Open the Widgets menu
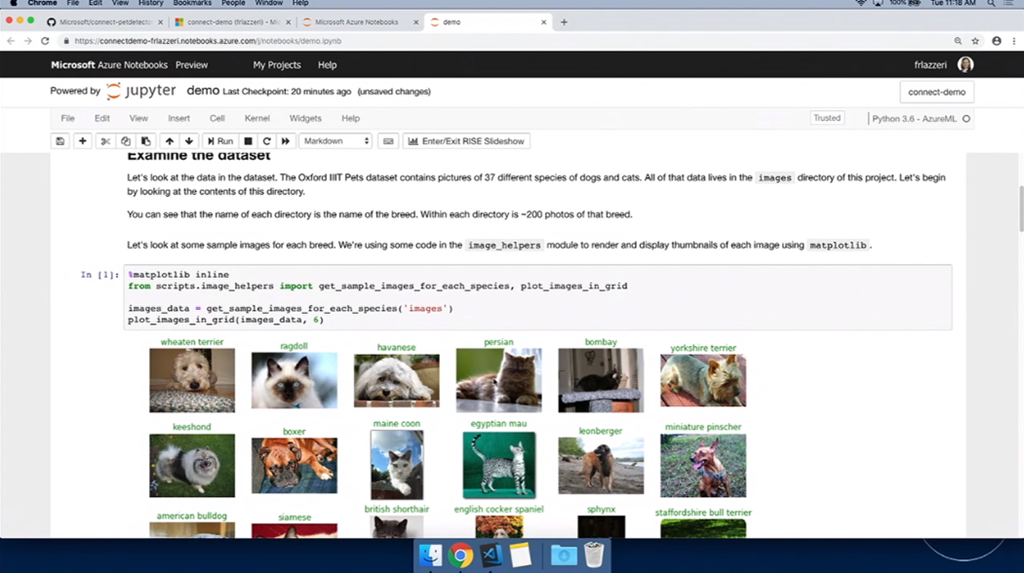The image size is (1024, 573). 305,118
